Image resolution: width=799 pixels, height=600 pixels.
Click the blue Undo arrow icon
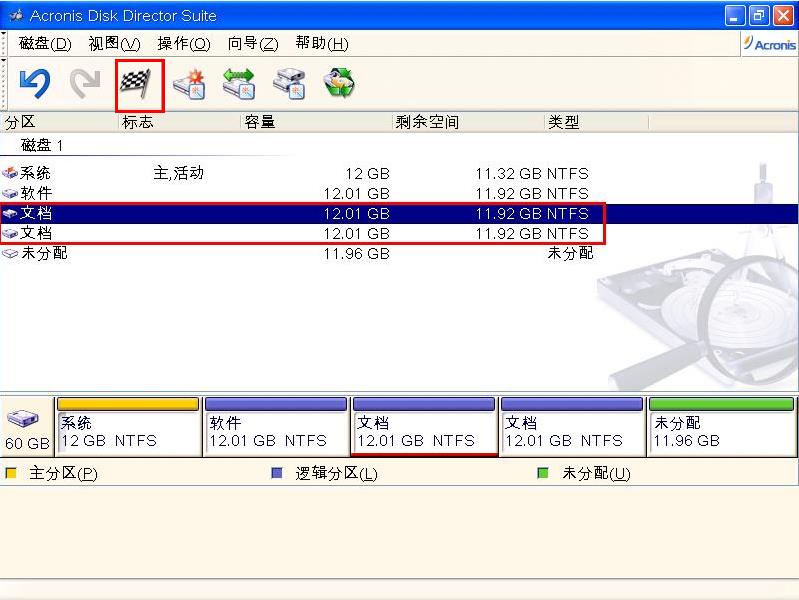[35, 84]
